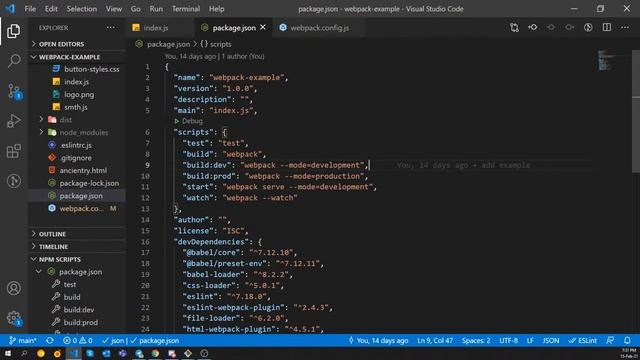Open the Manage gear icon
This screenshot has width=640, height=360.
click(x=14, y=318)
